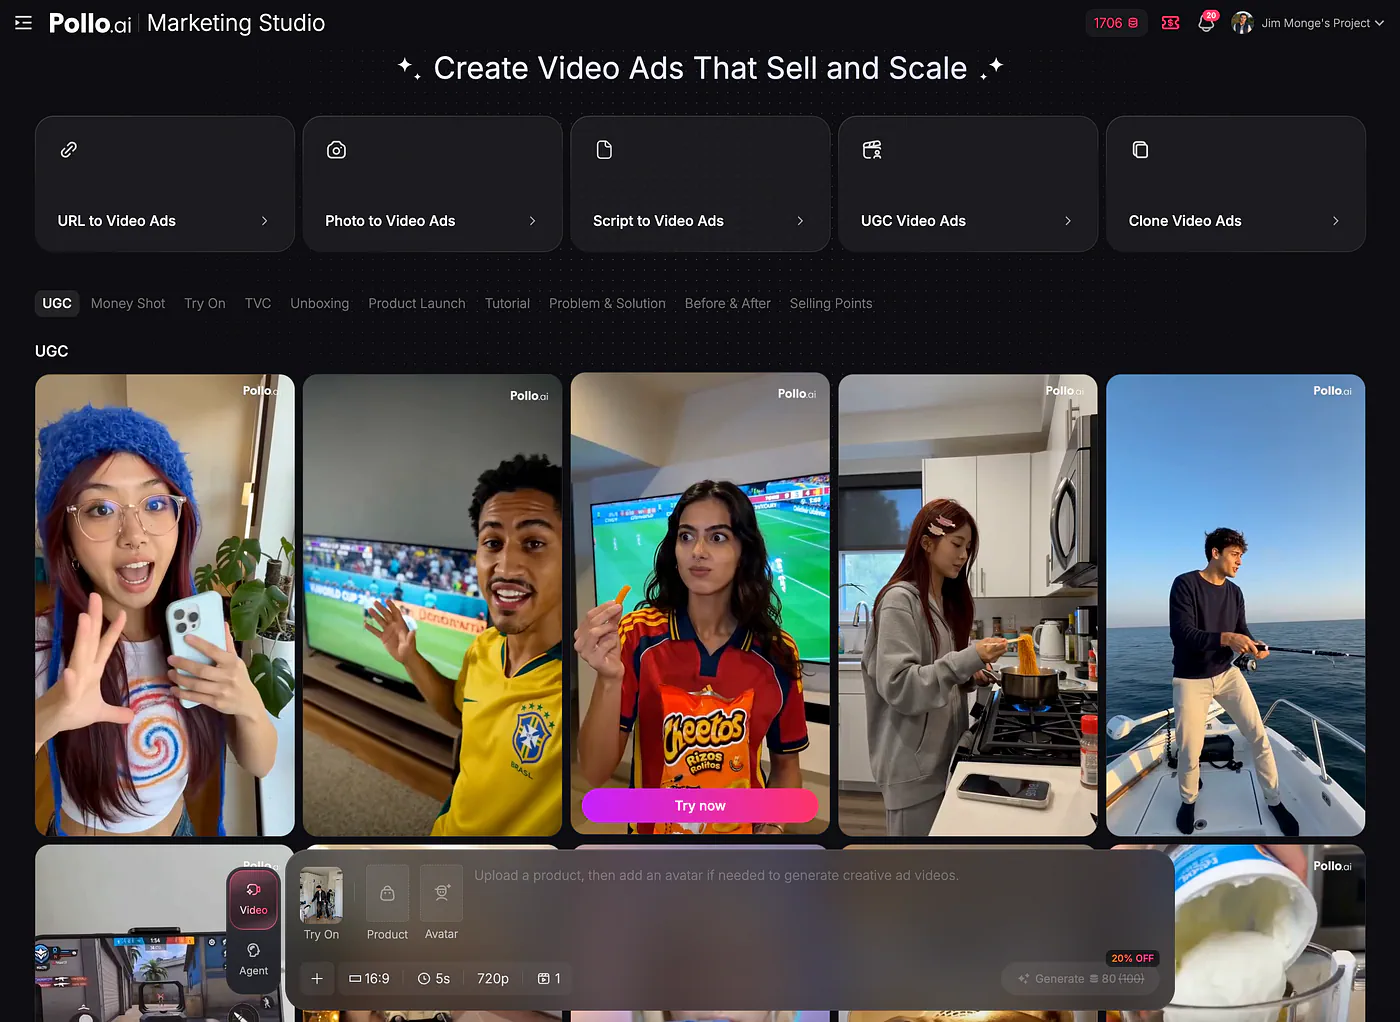Open Clone Video Ads
Screen dimensions: 1400x1022
point(1236,184)
